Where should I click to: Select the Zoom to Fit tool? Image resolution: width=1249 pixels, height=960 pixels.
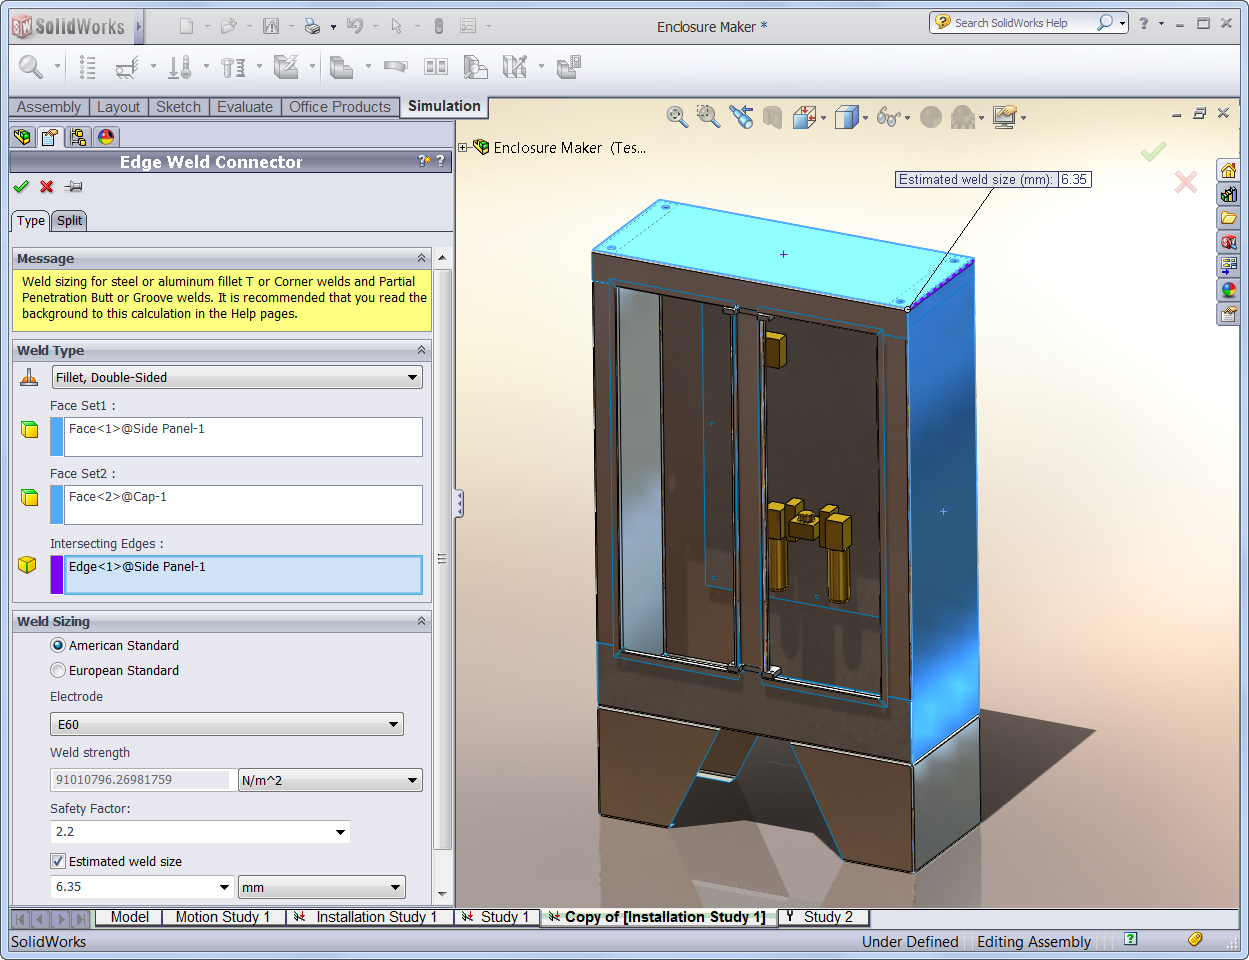pos(677,117)
